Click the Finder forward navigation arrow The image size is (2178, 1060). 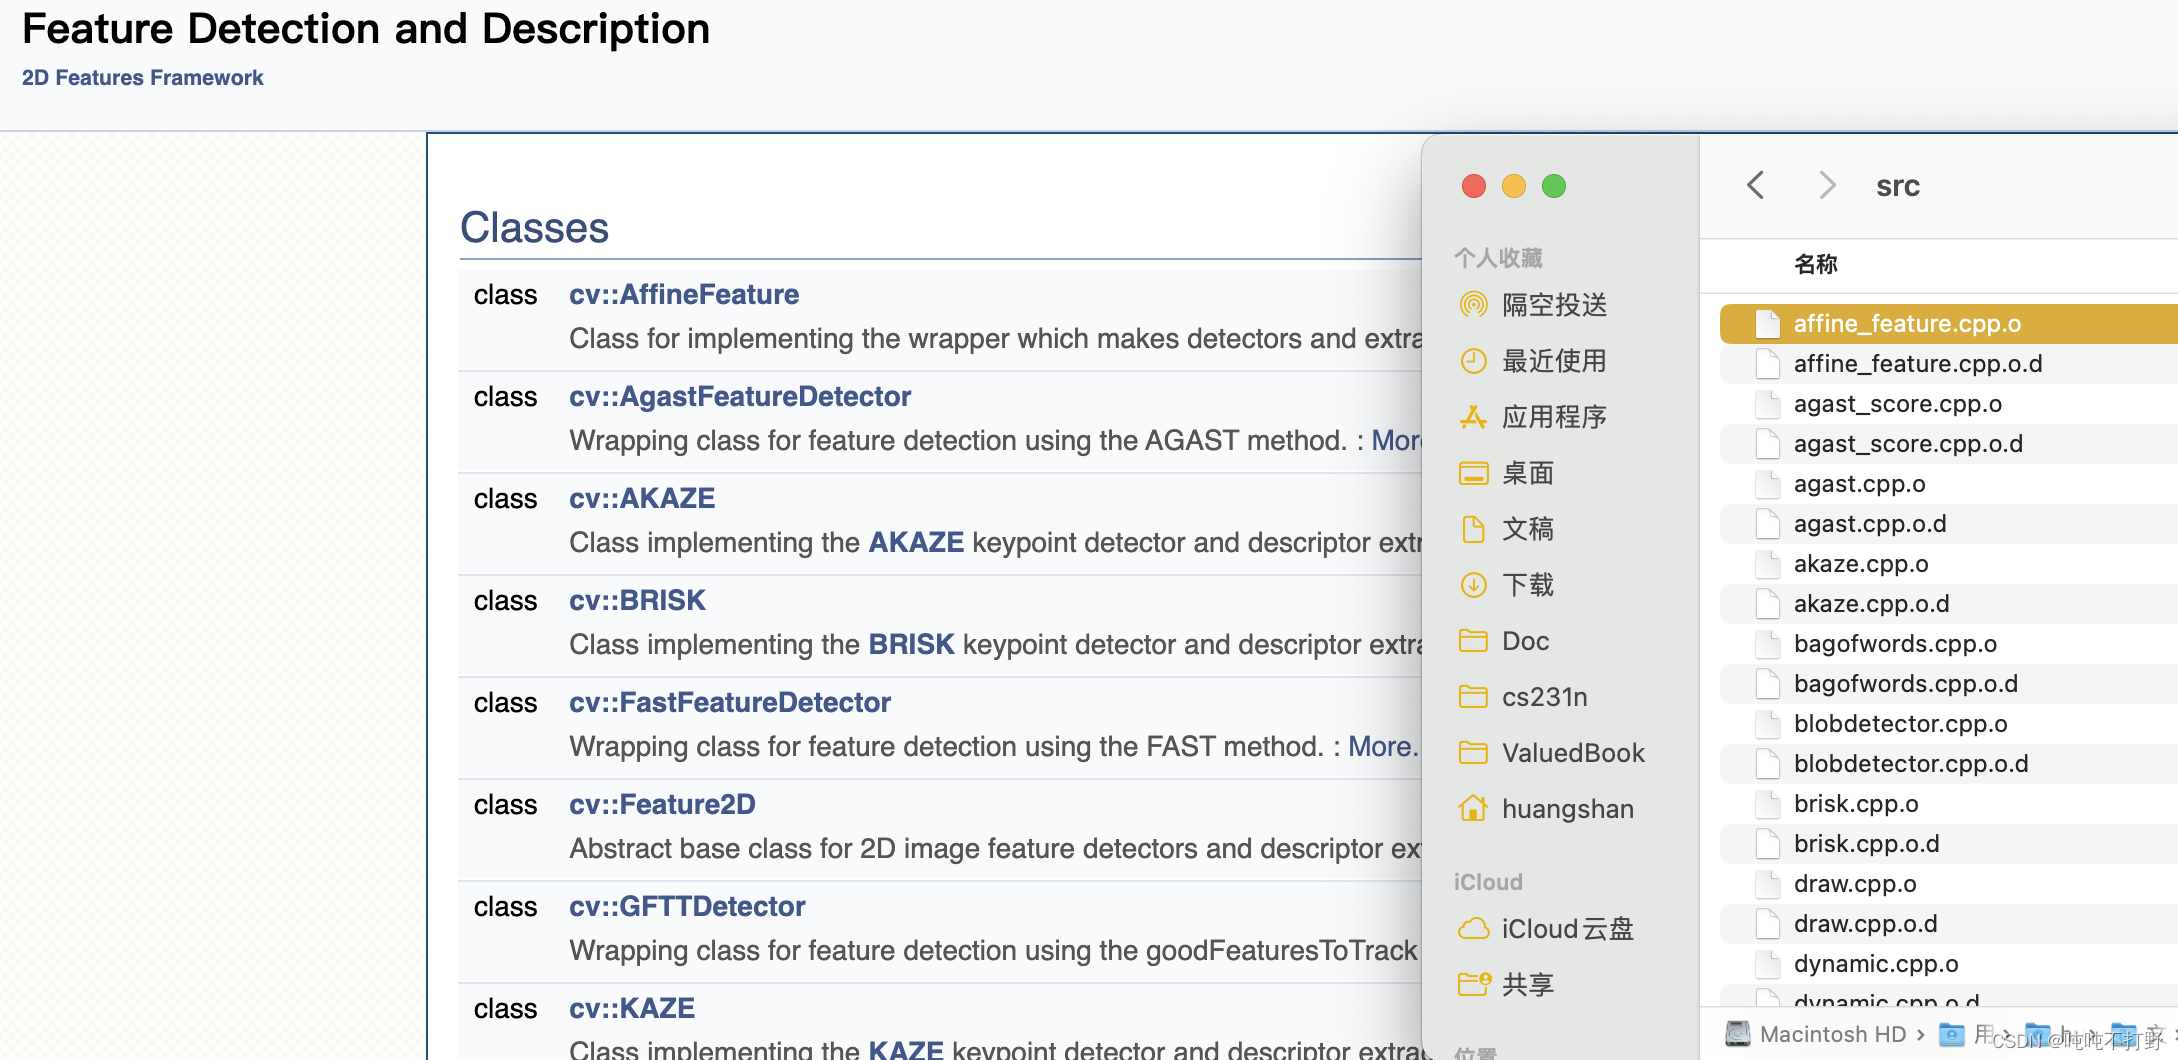click(x=1827, y=185)
